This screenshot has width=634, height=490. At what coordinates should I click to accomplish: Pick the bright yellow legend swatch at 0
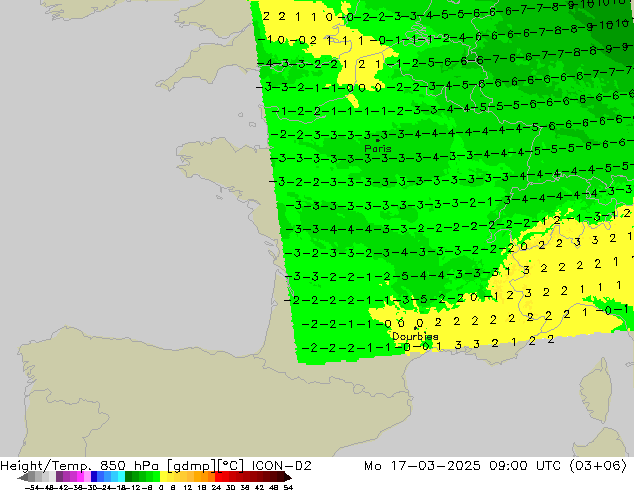tap(163, 477)
